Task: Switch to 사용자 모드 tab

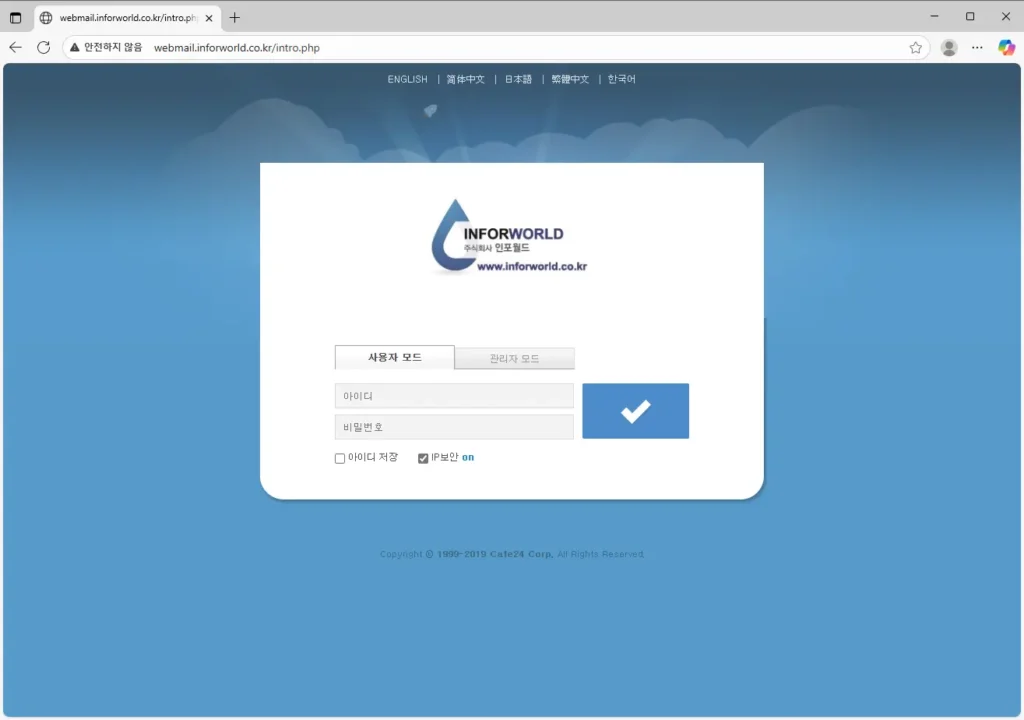Action: 394,357
